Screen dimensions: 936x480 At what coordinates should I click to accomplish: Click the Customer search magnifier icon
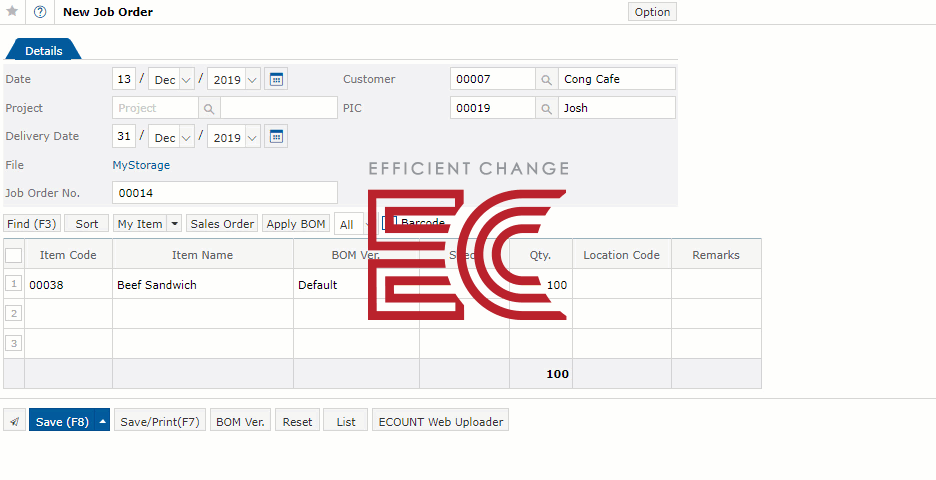546,79
